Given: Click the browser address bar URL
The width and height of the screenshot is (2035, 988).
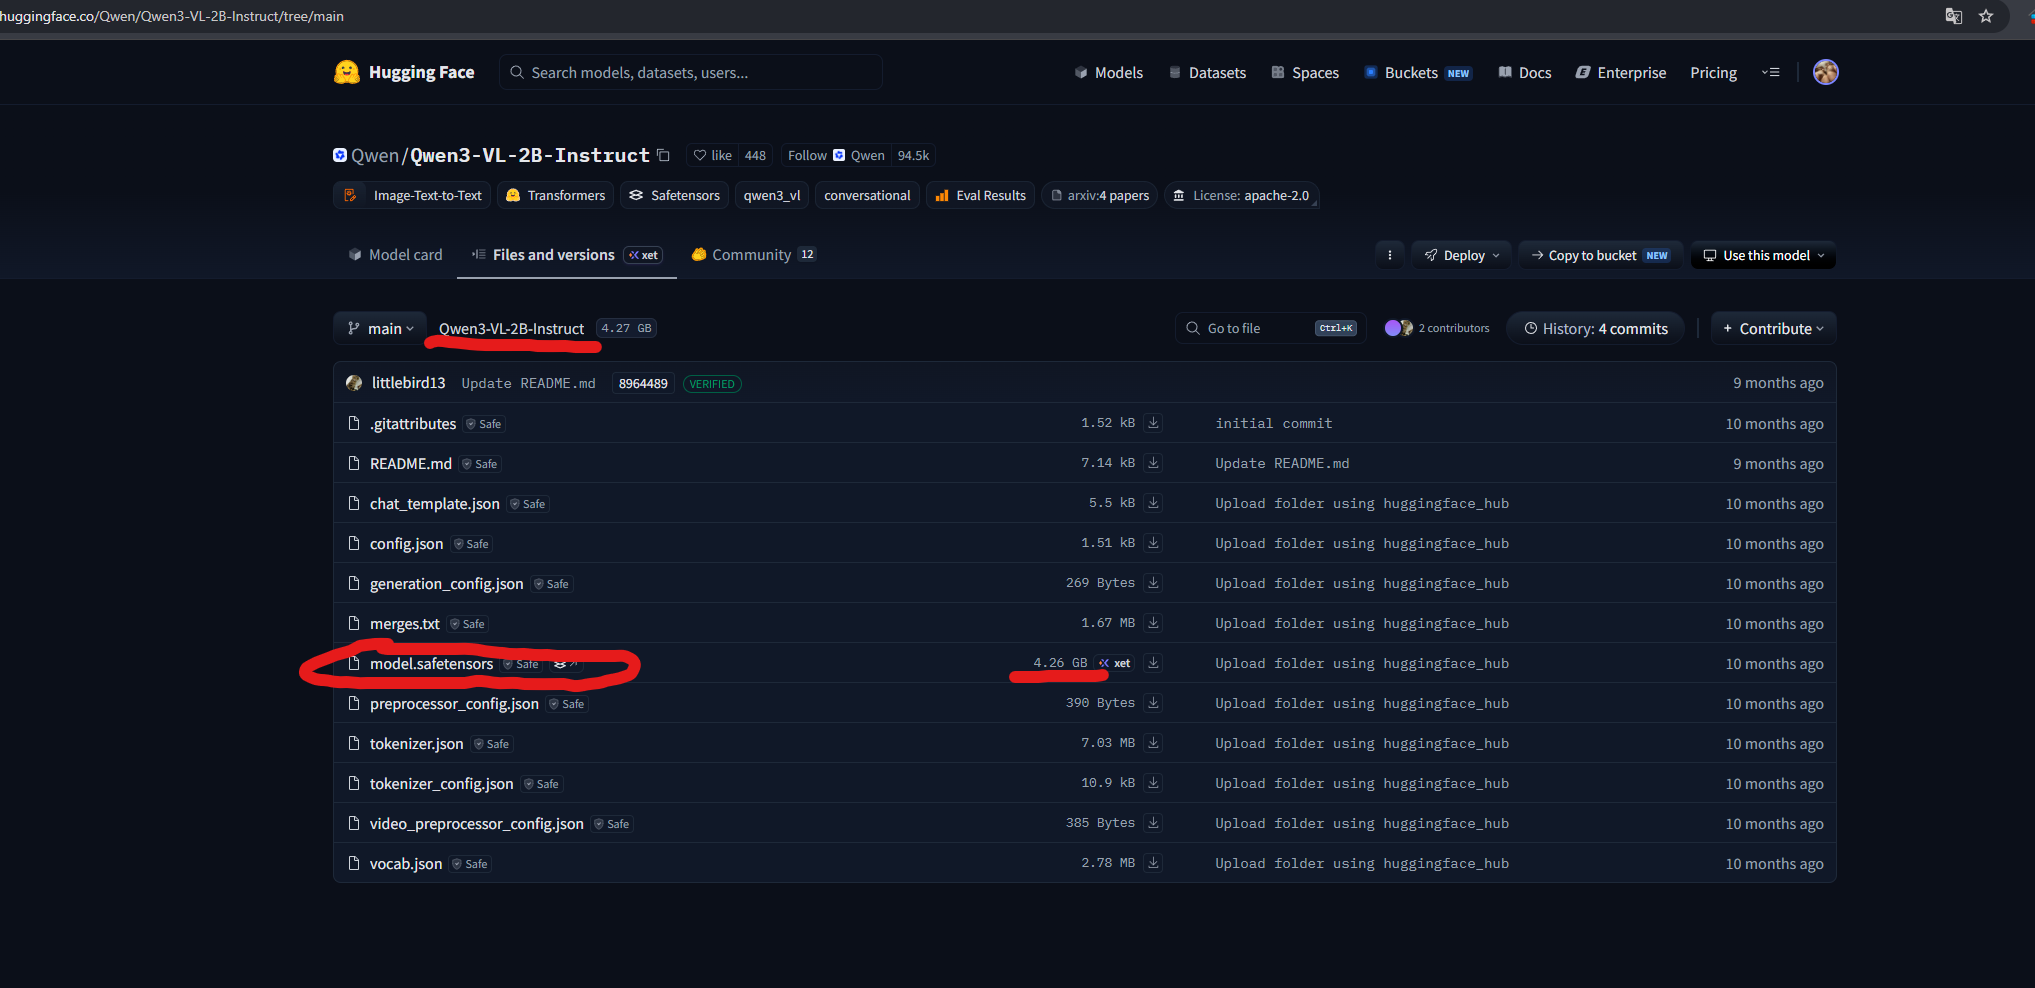Looking at the screenshot, I should 172,16.
